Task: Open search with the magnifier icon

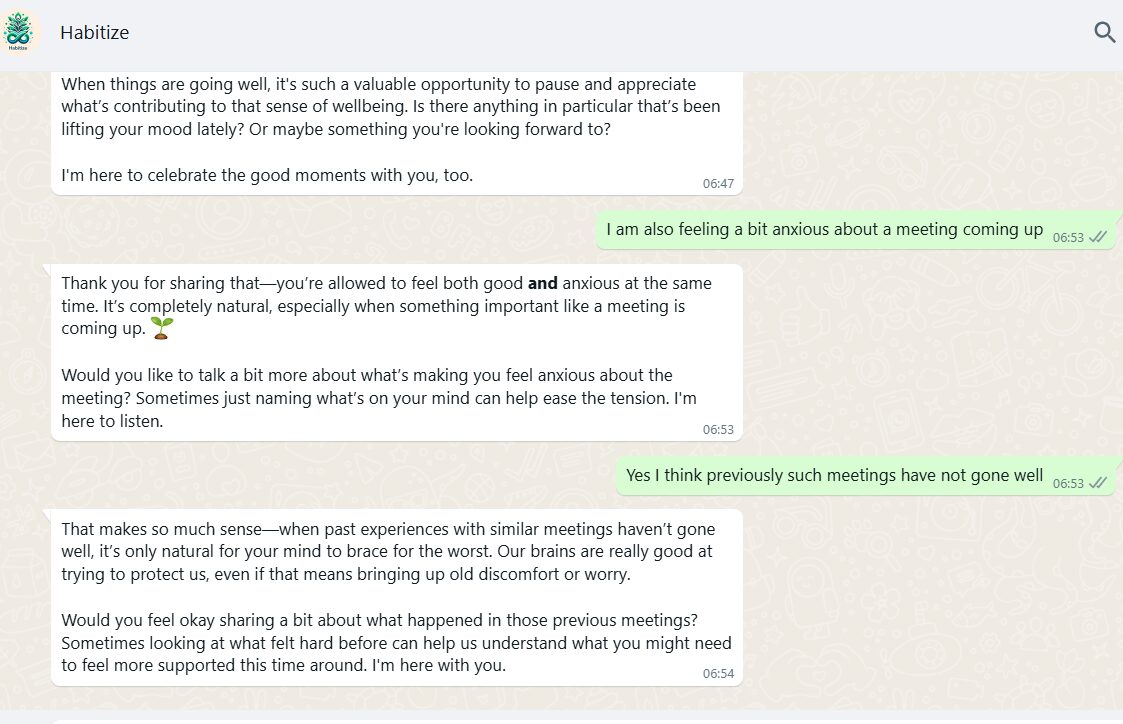Action: [1104, 33]
